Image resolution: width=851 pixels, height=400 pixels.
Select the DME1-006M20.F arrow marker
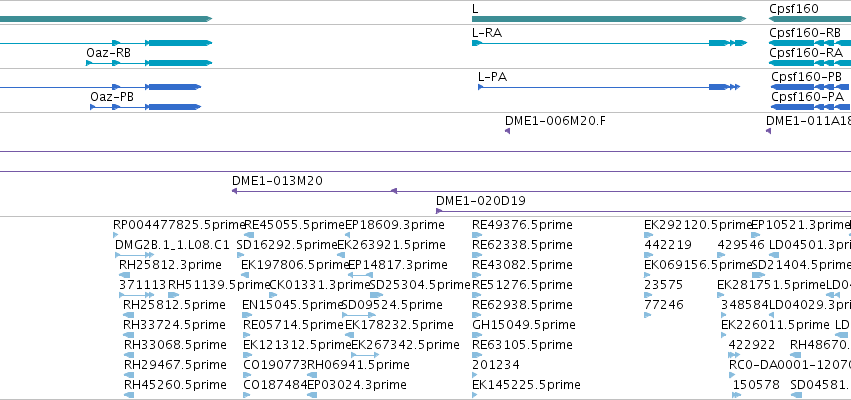[x=507, y=131]
